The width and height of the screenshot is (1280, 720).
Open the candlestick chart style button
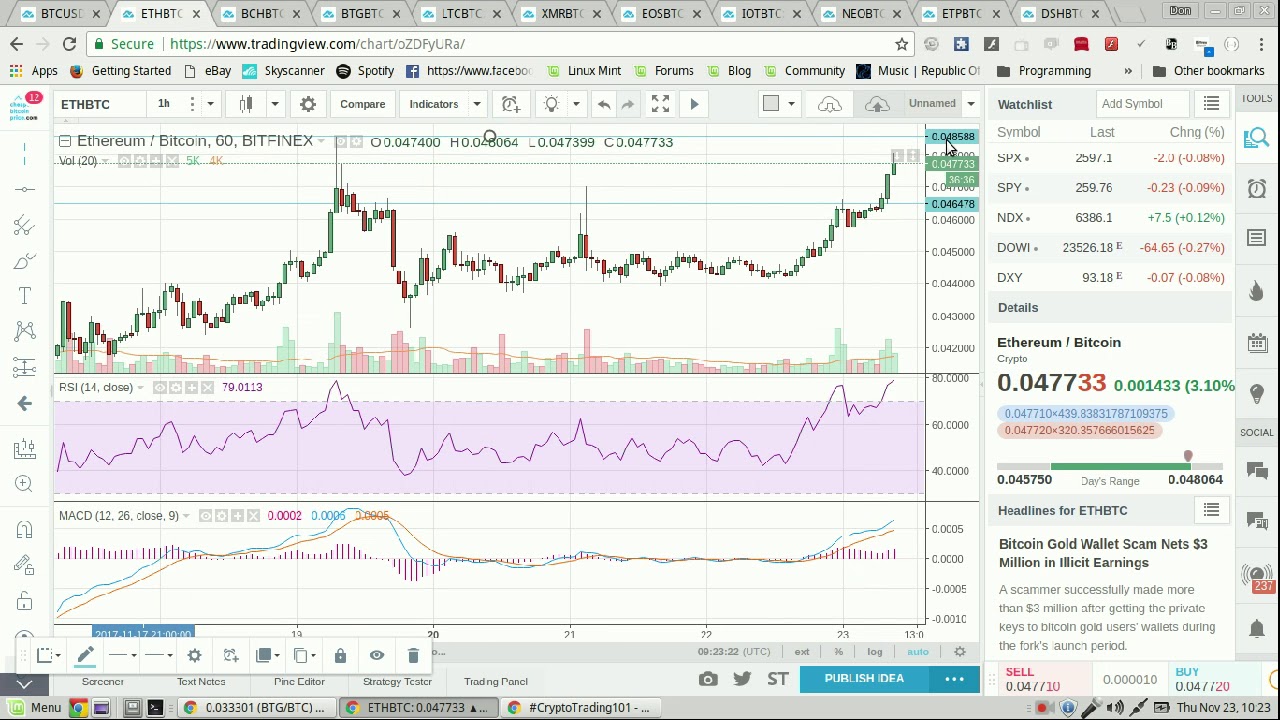point(246,104)
